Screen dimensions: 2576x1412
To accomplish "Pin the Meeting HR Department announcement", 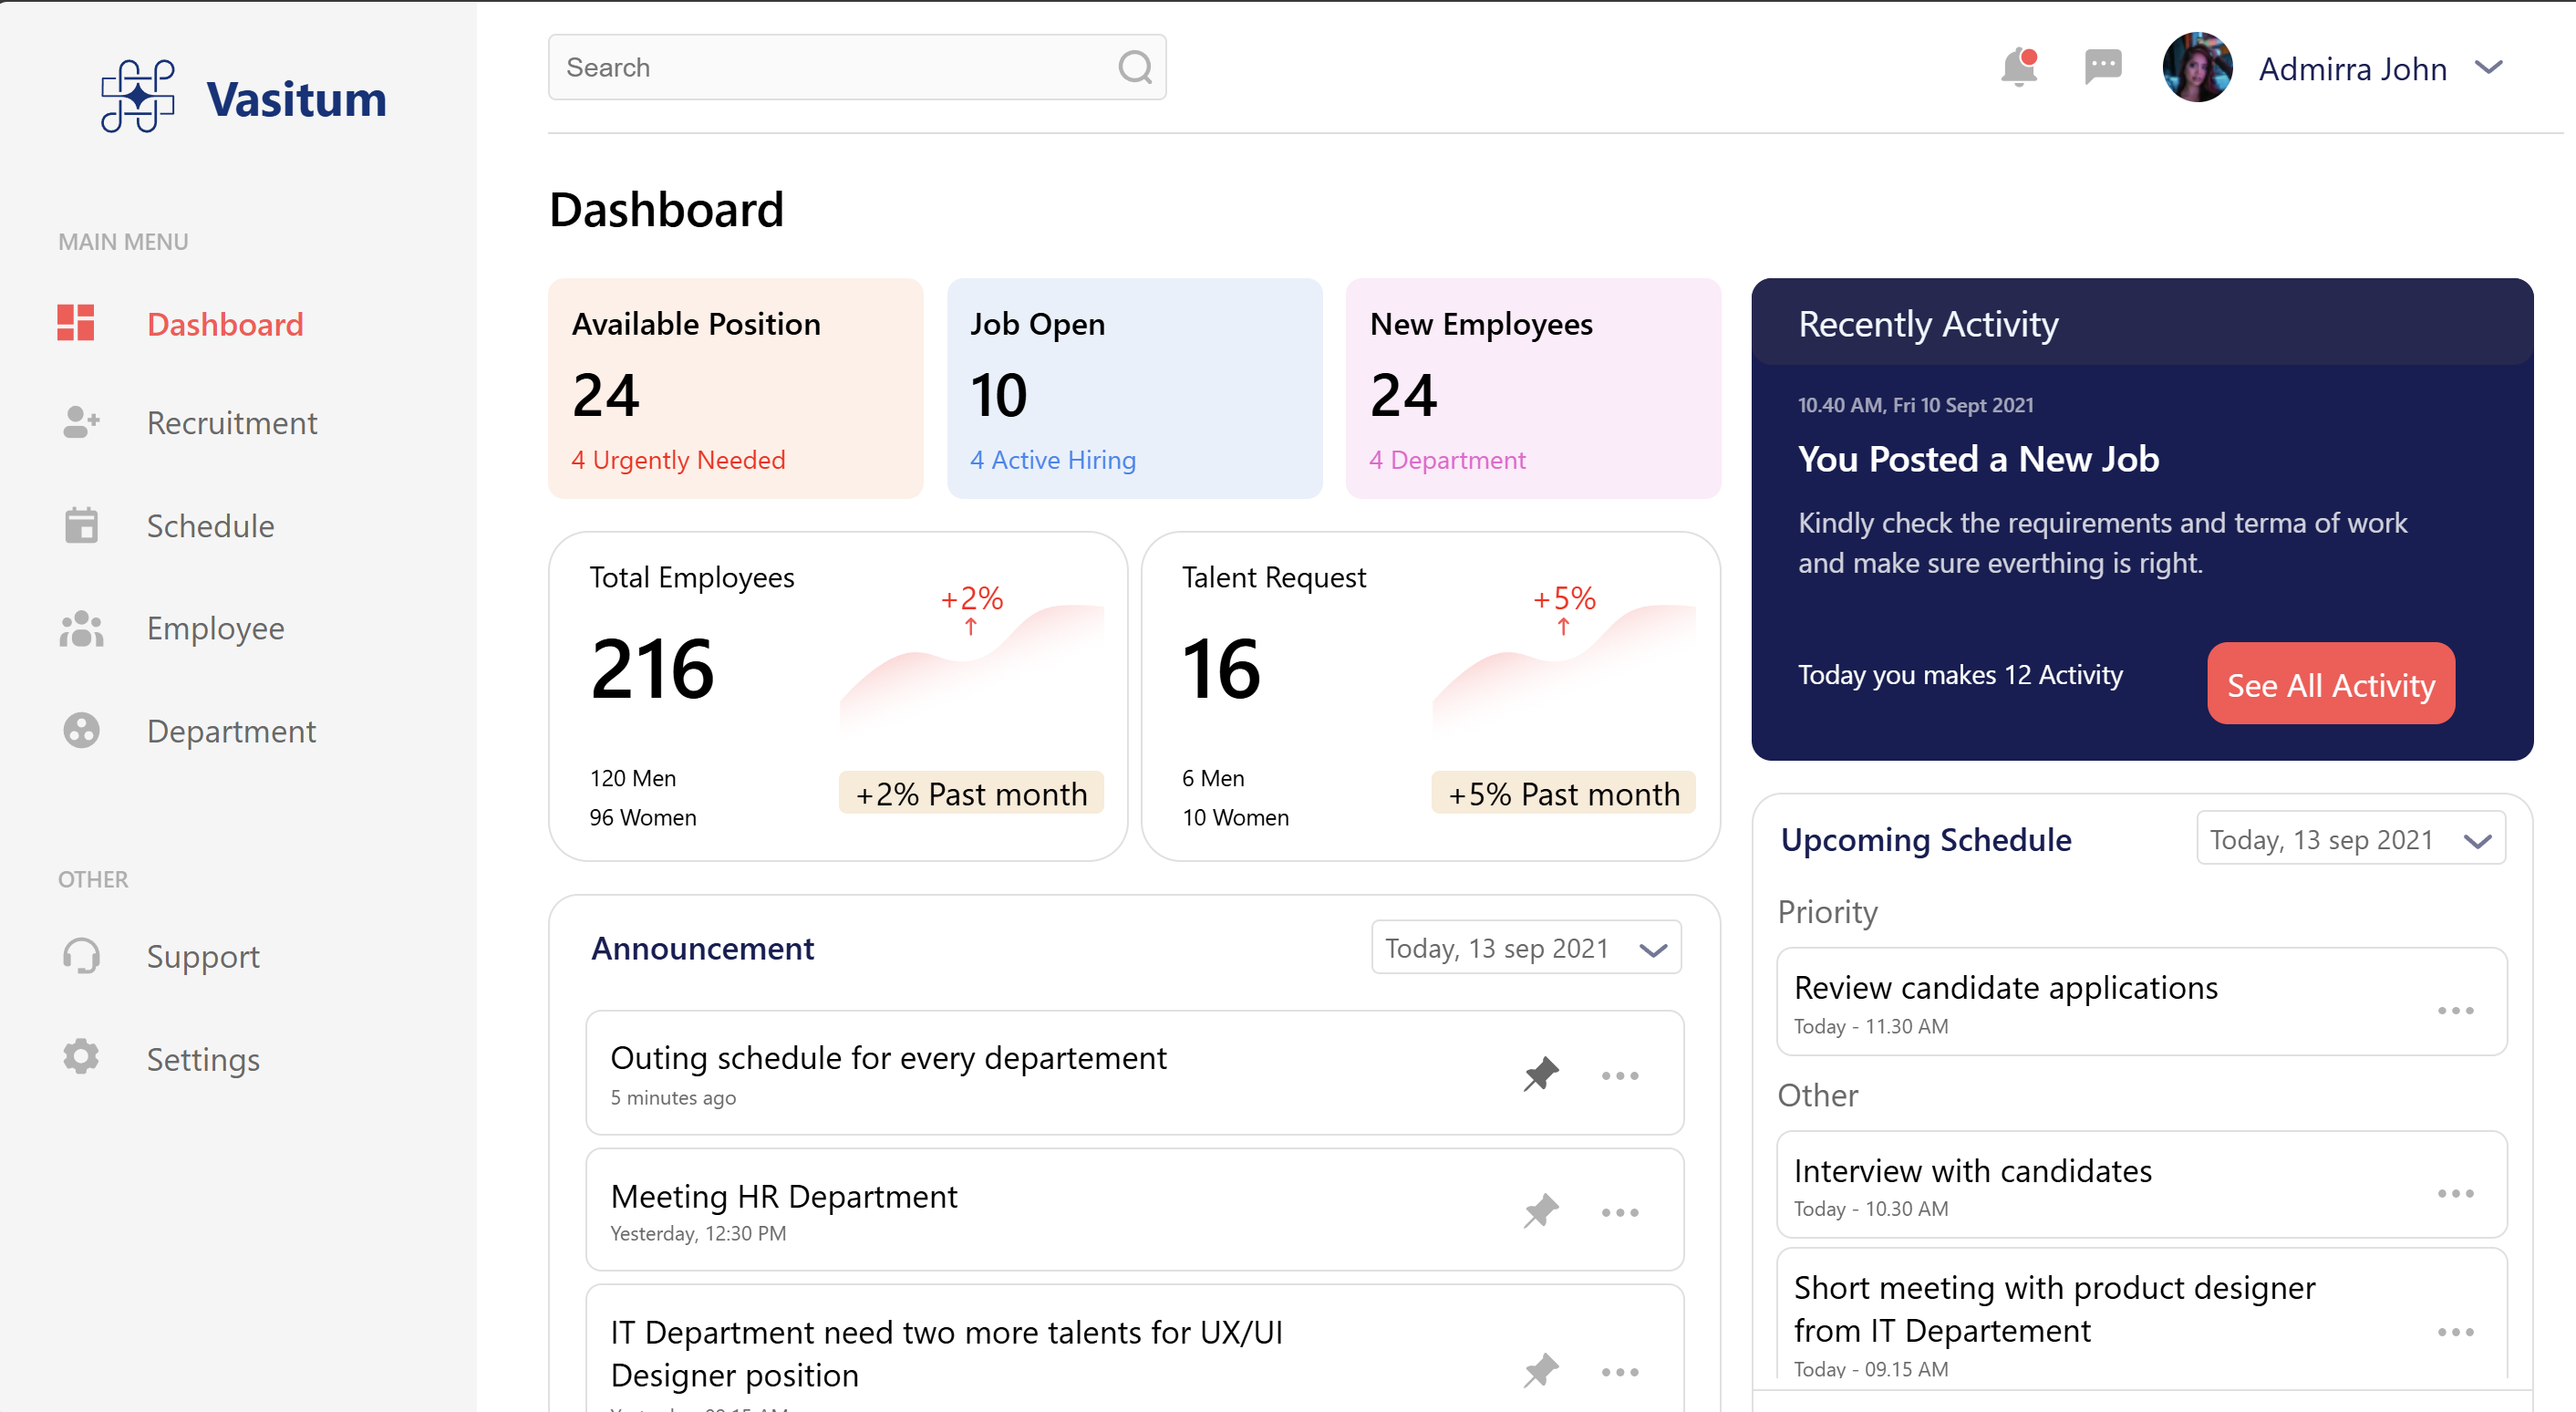I will (1541, 1211).
